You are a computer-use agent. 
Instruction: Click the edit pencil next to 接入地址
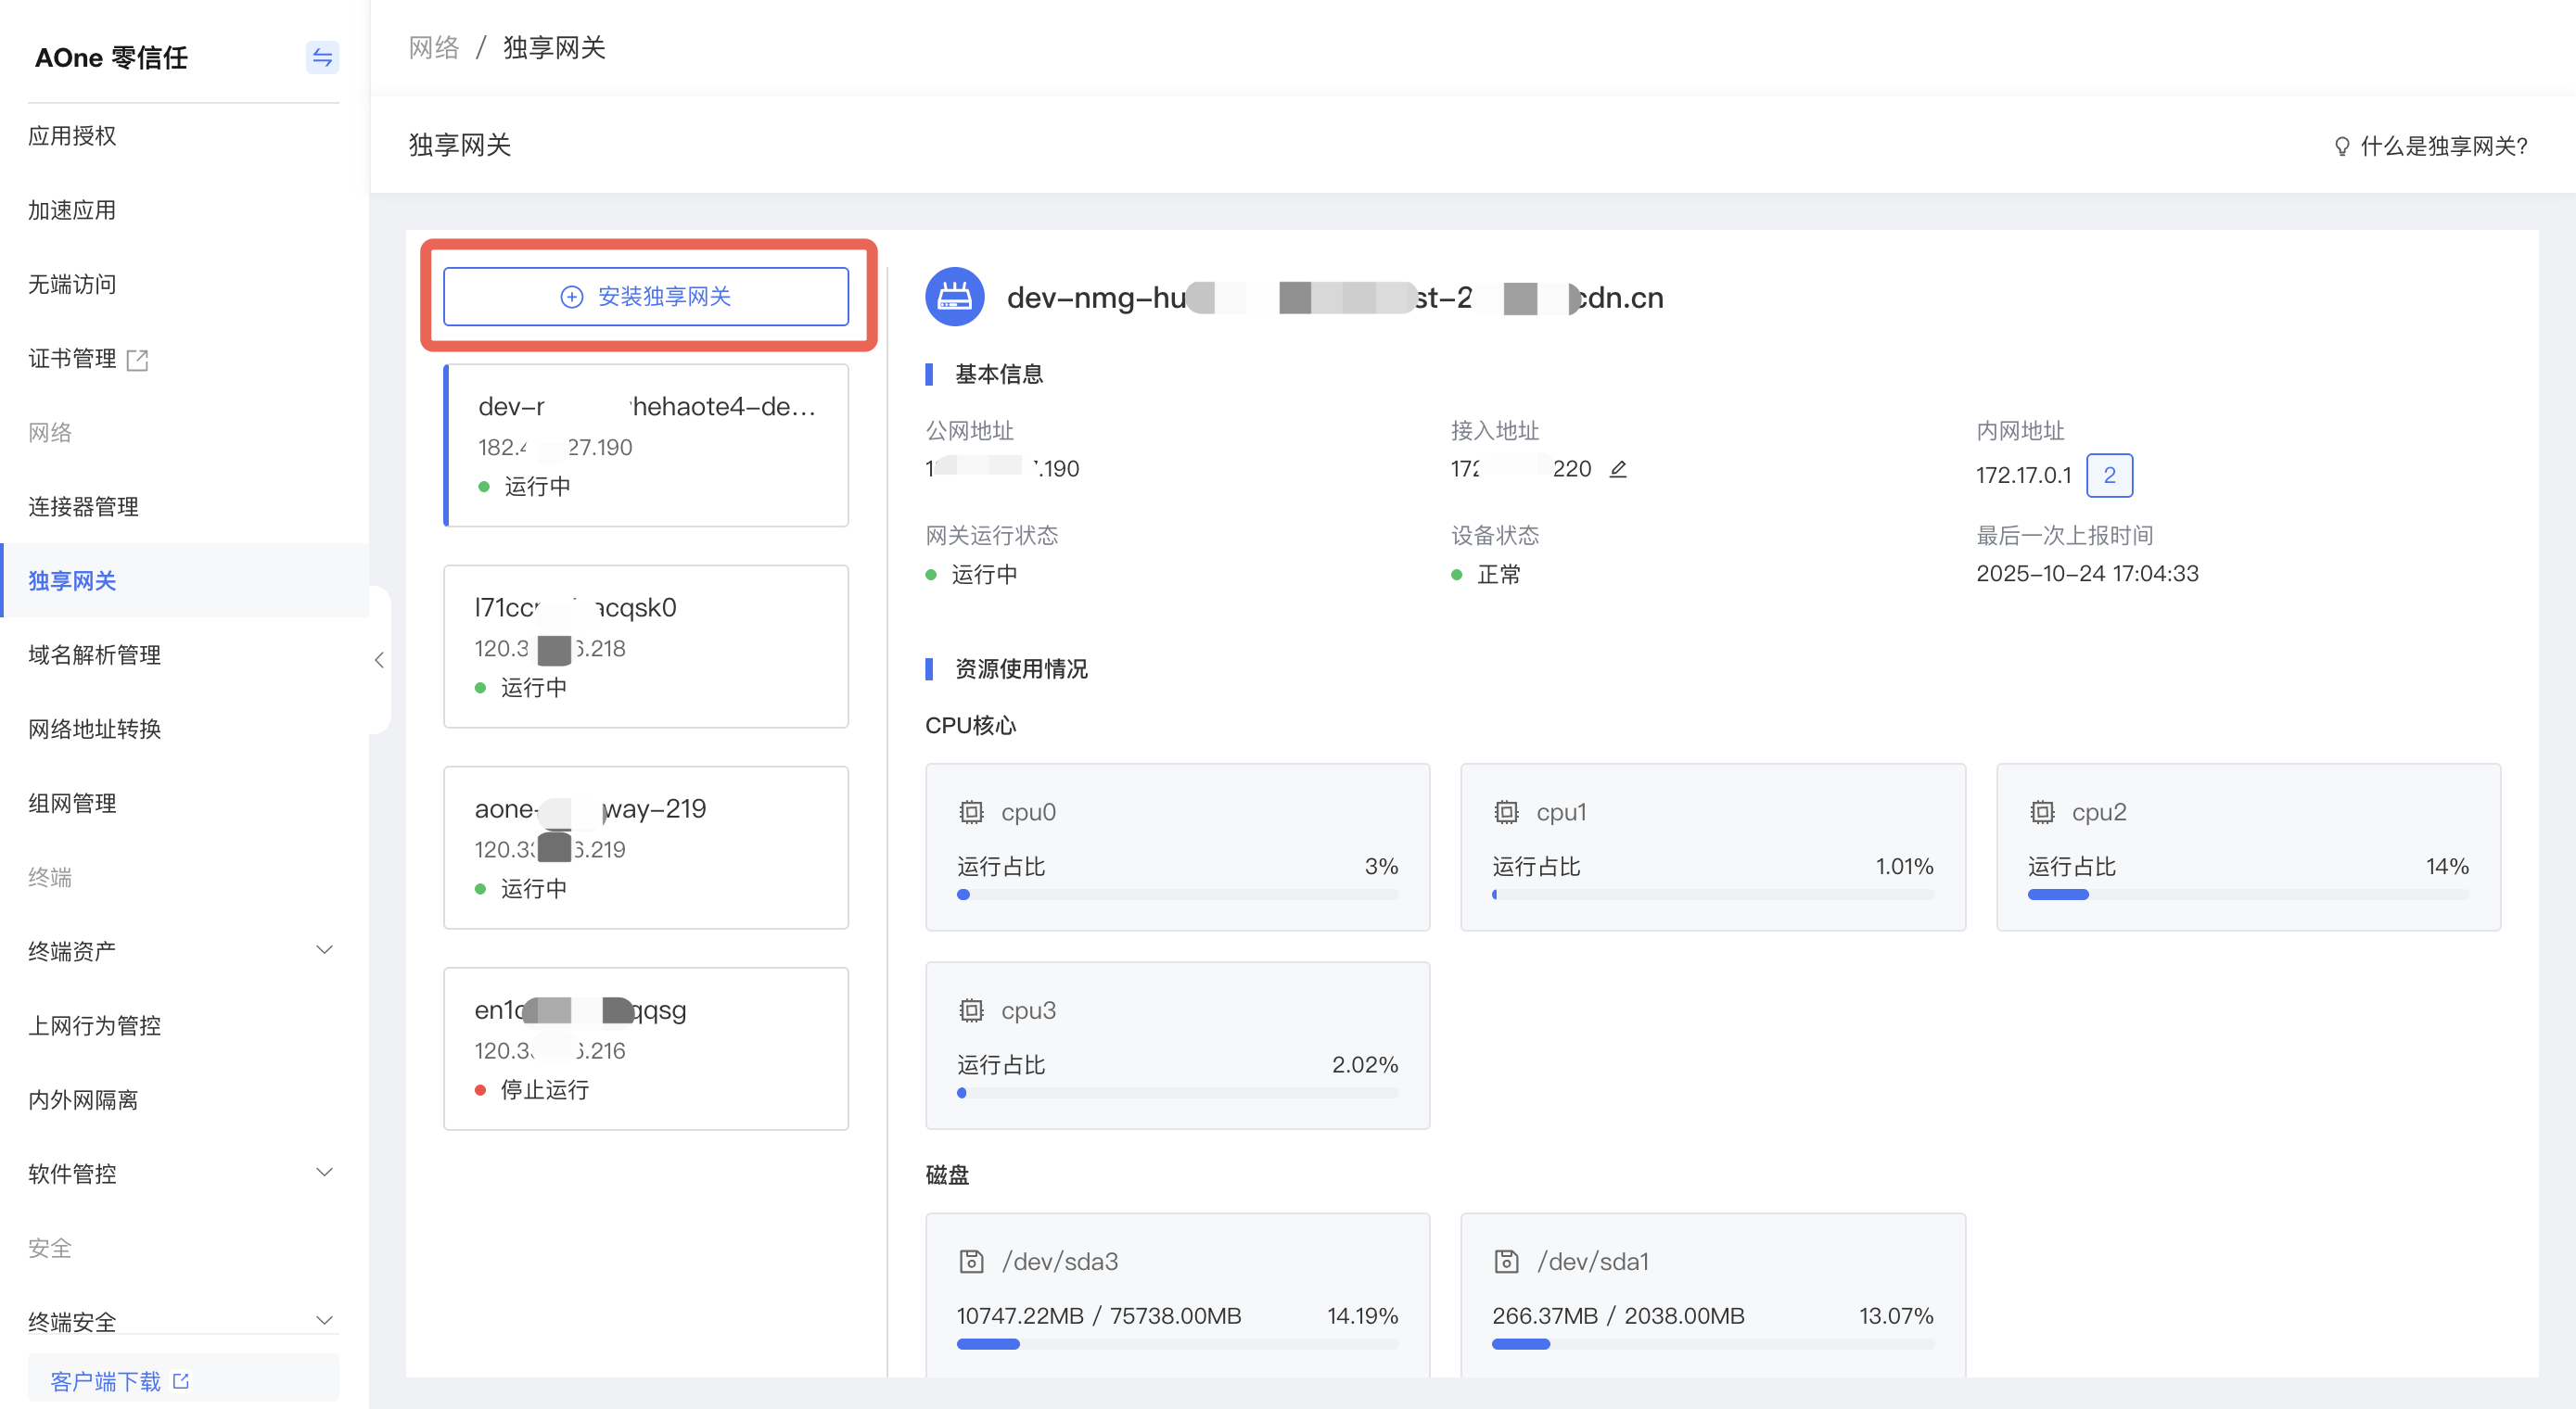(x=1618, y=468)
